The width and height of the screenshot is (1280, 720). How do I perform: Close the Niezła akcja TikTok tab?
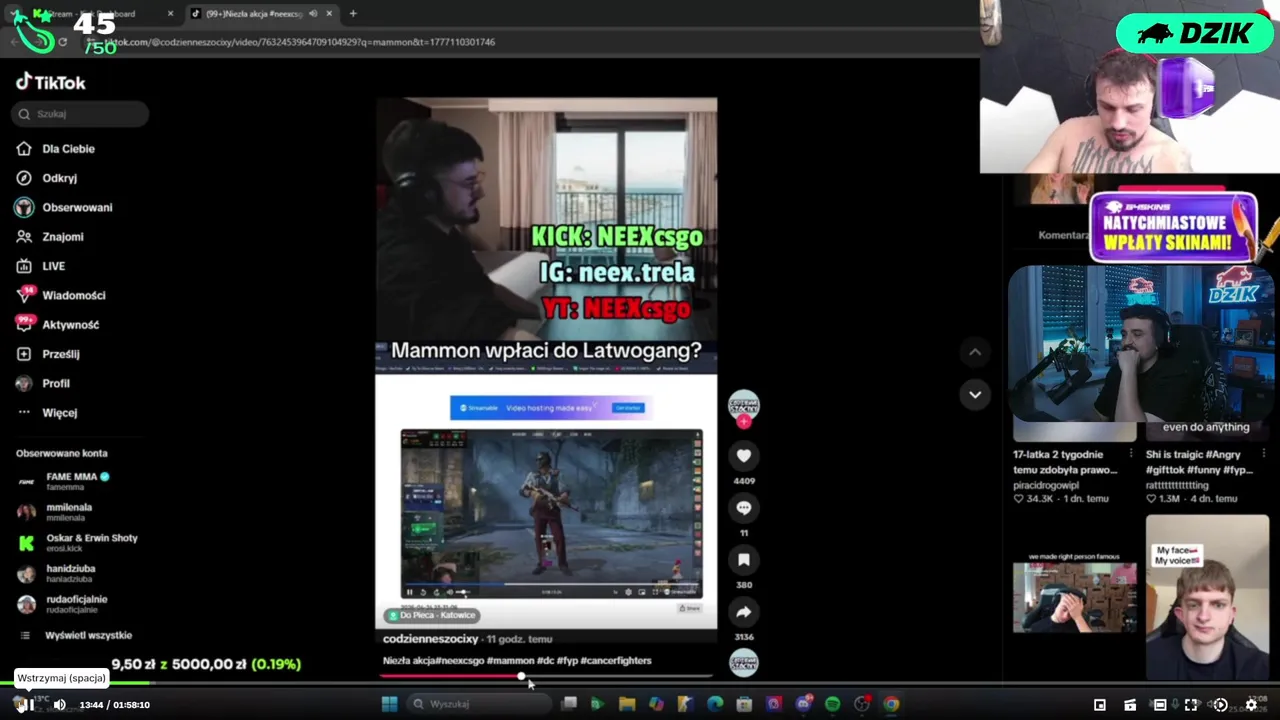tap(329, 13)
